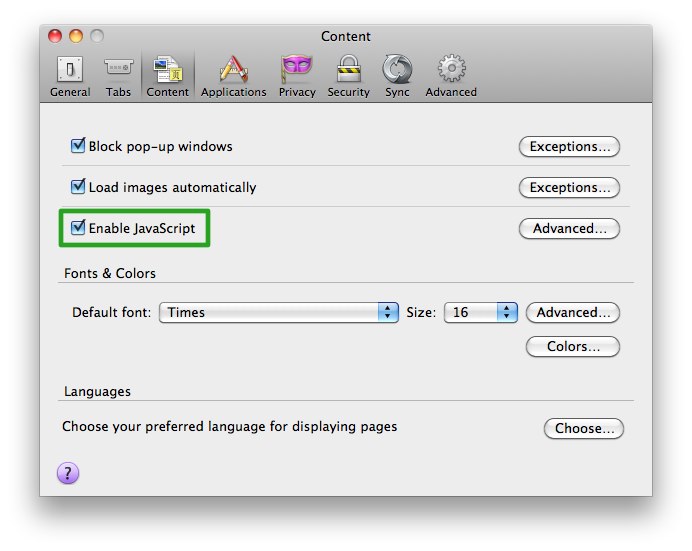The image size is (692, 551).
Task: Click the Colors... button
Action: [573, 346]
